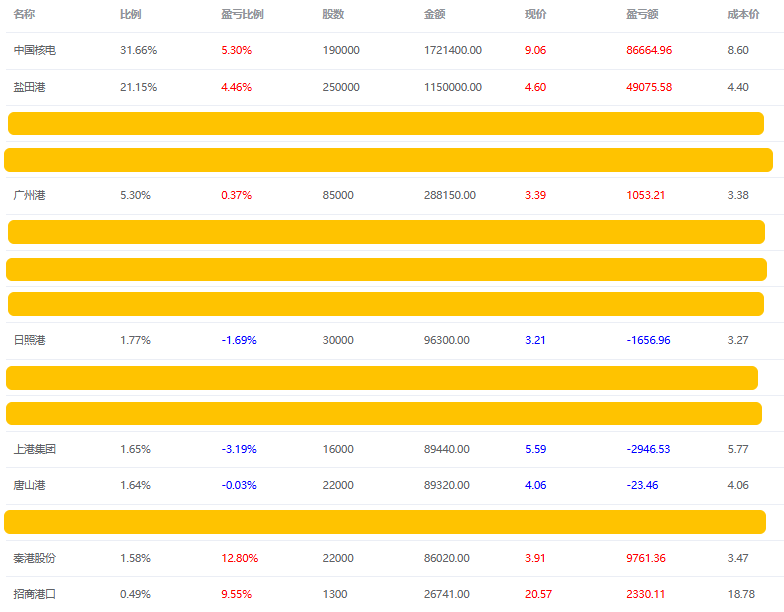Click the 4.46% profit ratio
Screen dimensions: 784x612
click(236, 88)
